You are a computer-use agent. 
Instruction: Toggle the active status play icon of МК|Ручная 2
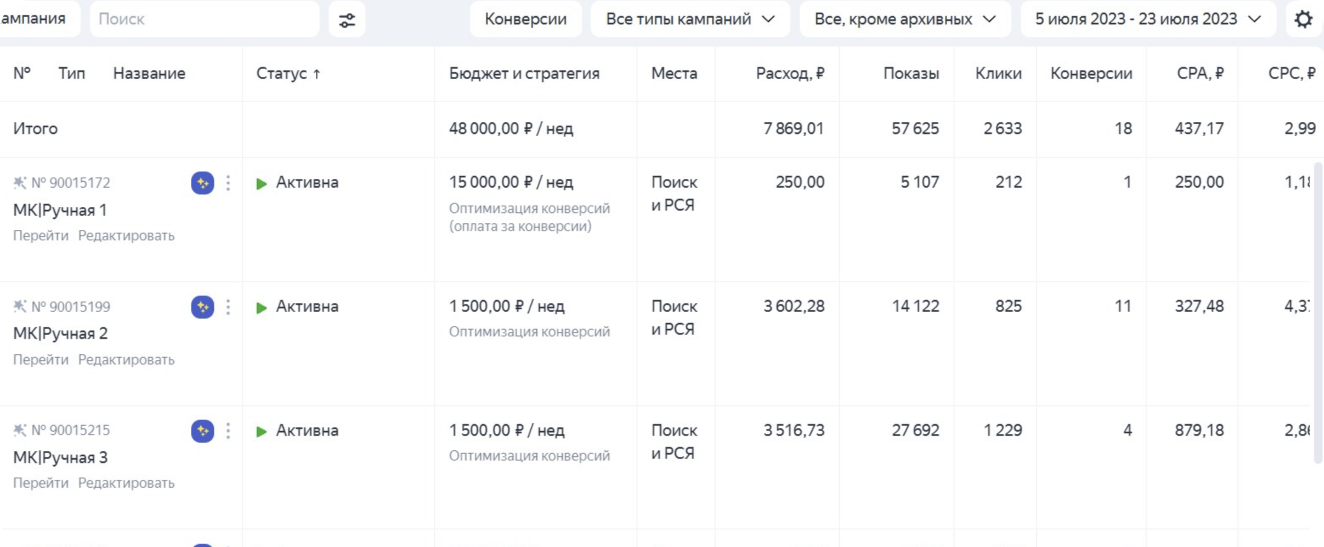262,307
